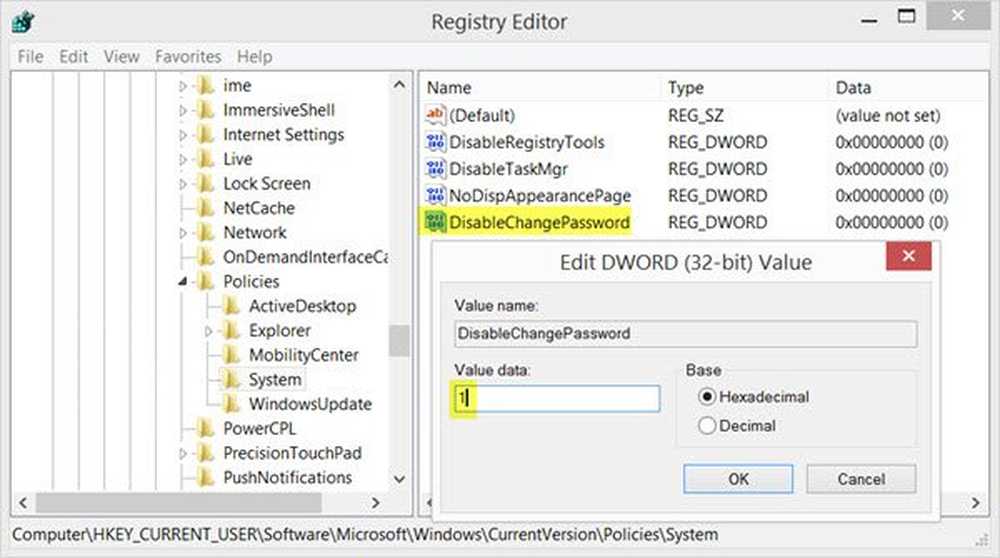
Task: Click the Live folder icon
Action: click(x=205, y=159)
